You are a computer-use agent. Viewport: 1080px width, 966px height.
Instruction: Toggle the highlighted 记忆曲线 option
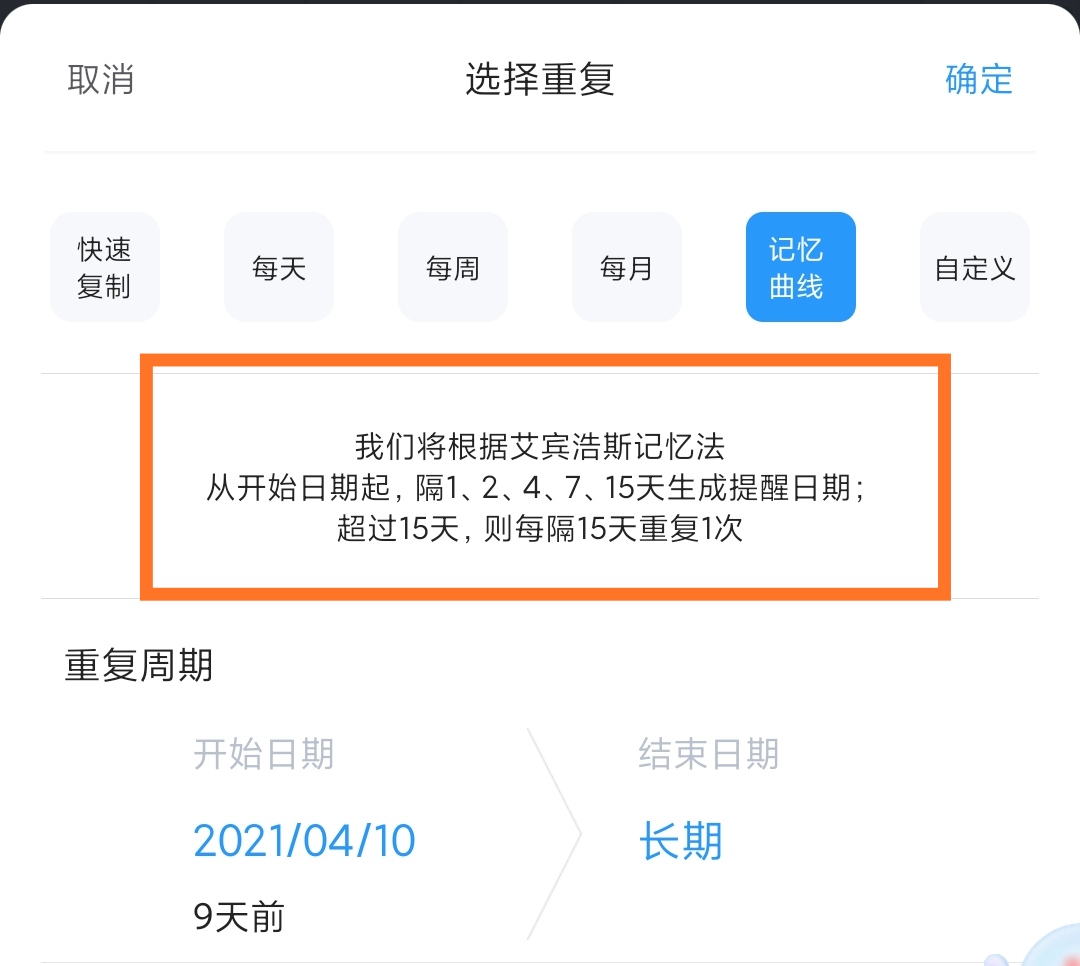click(801, 267)
